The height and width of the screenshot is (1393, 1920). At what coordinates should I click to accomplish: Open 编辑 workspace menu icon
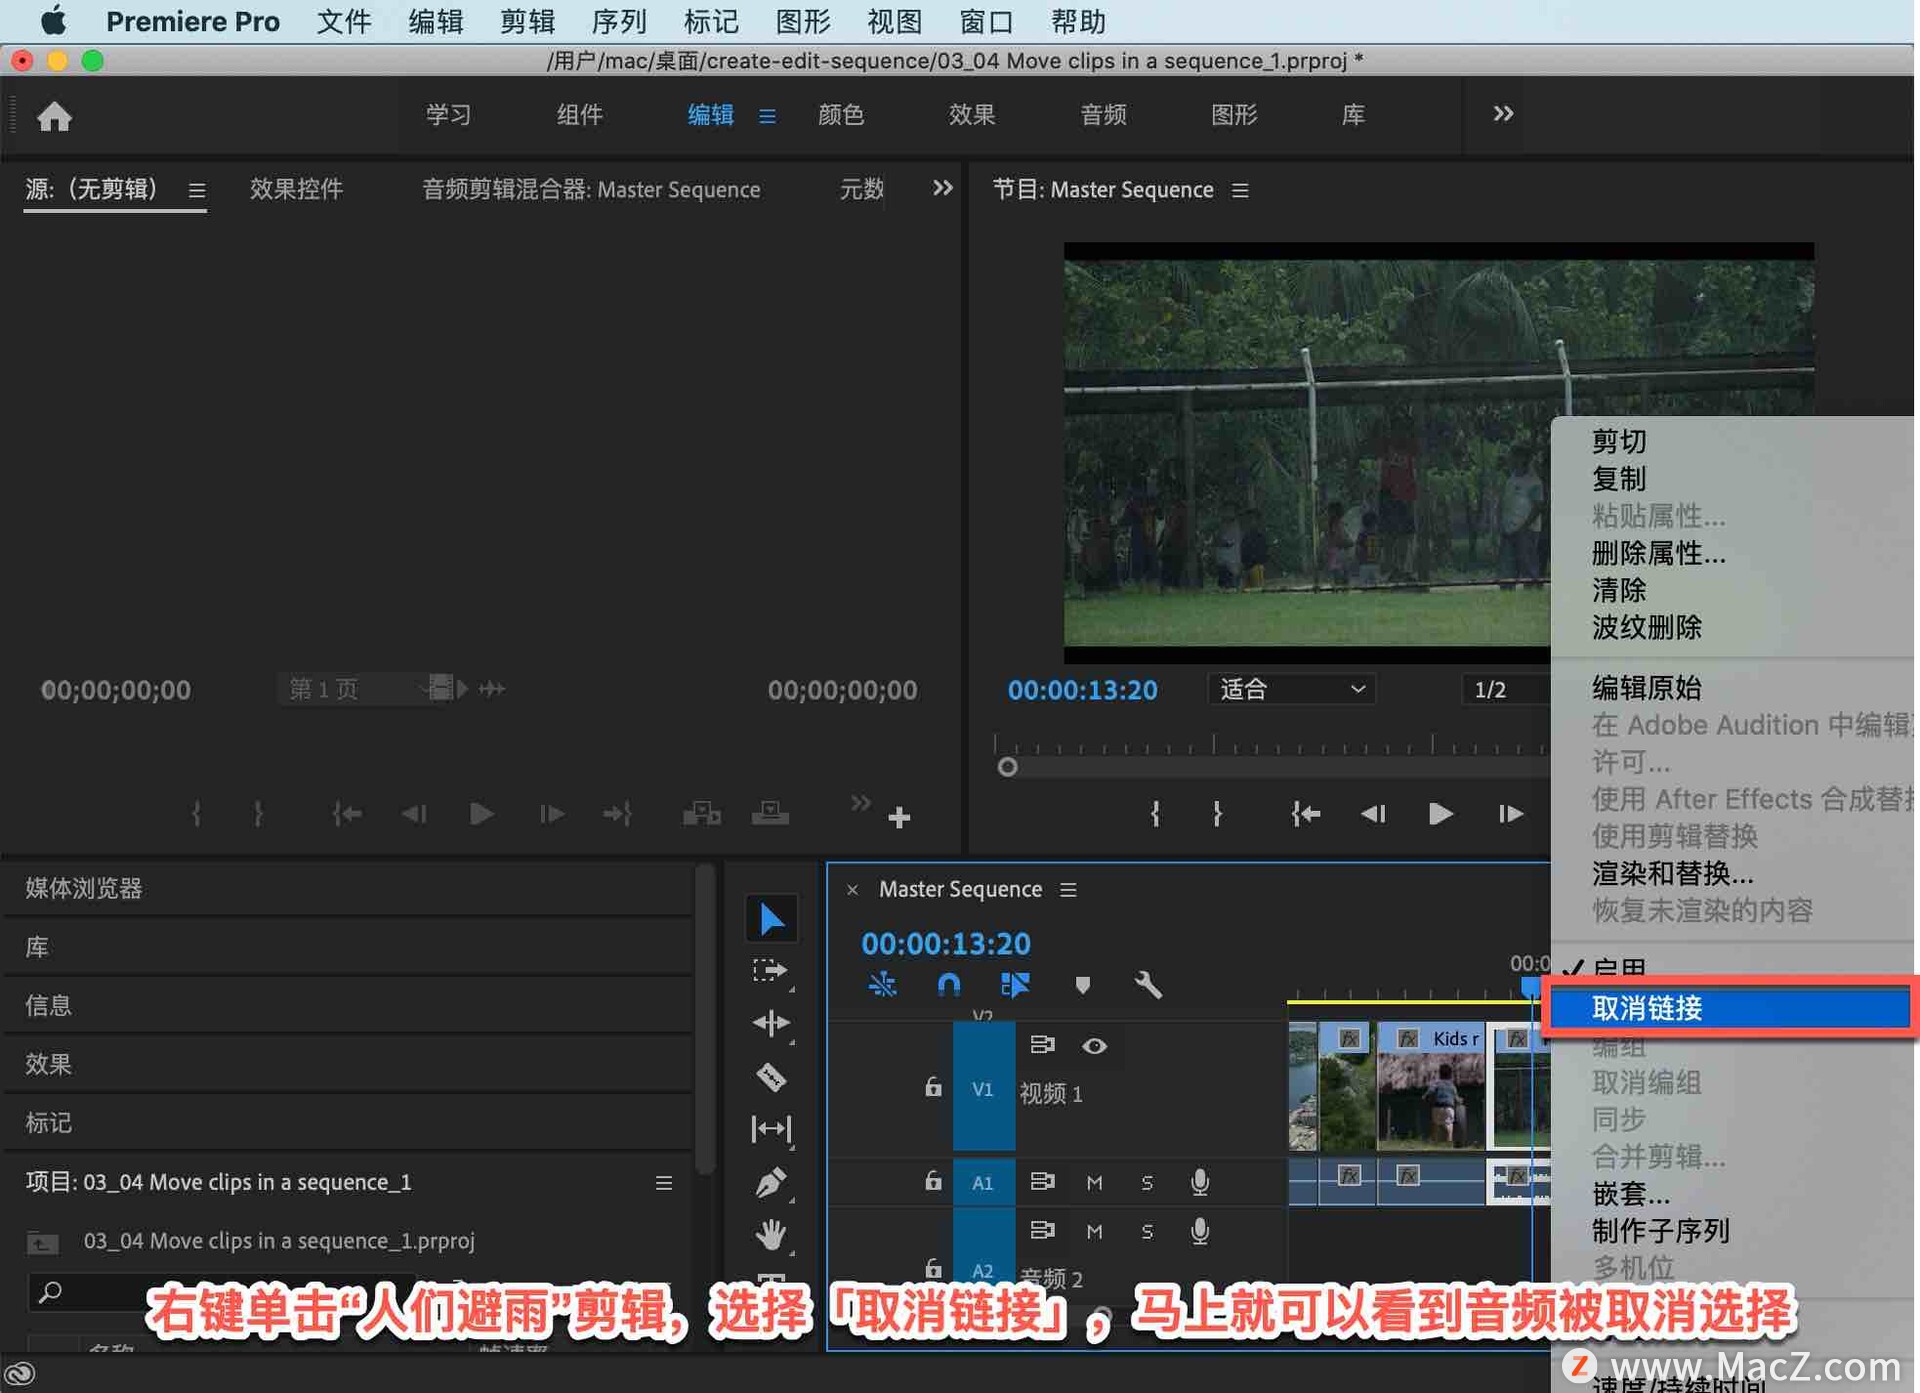[767, 116]
